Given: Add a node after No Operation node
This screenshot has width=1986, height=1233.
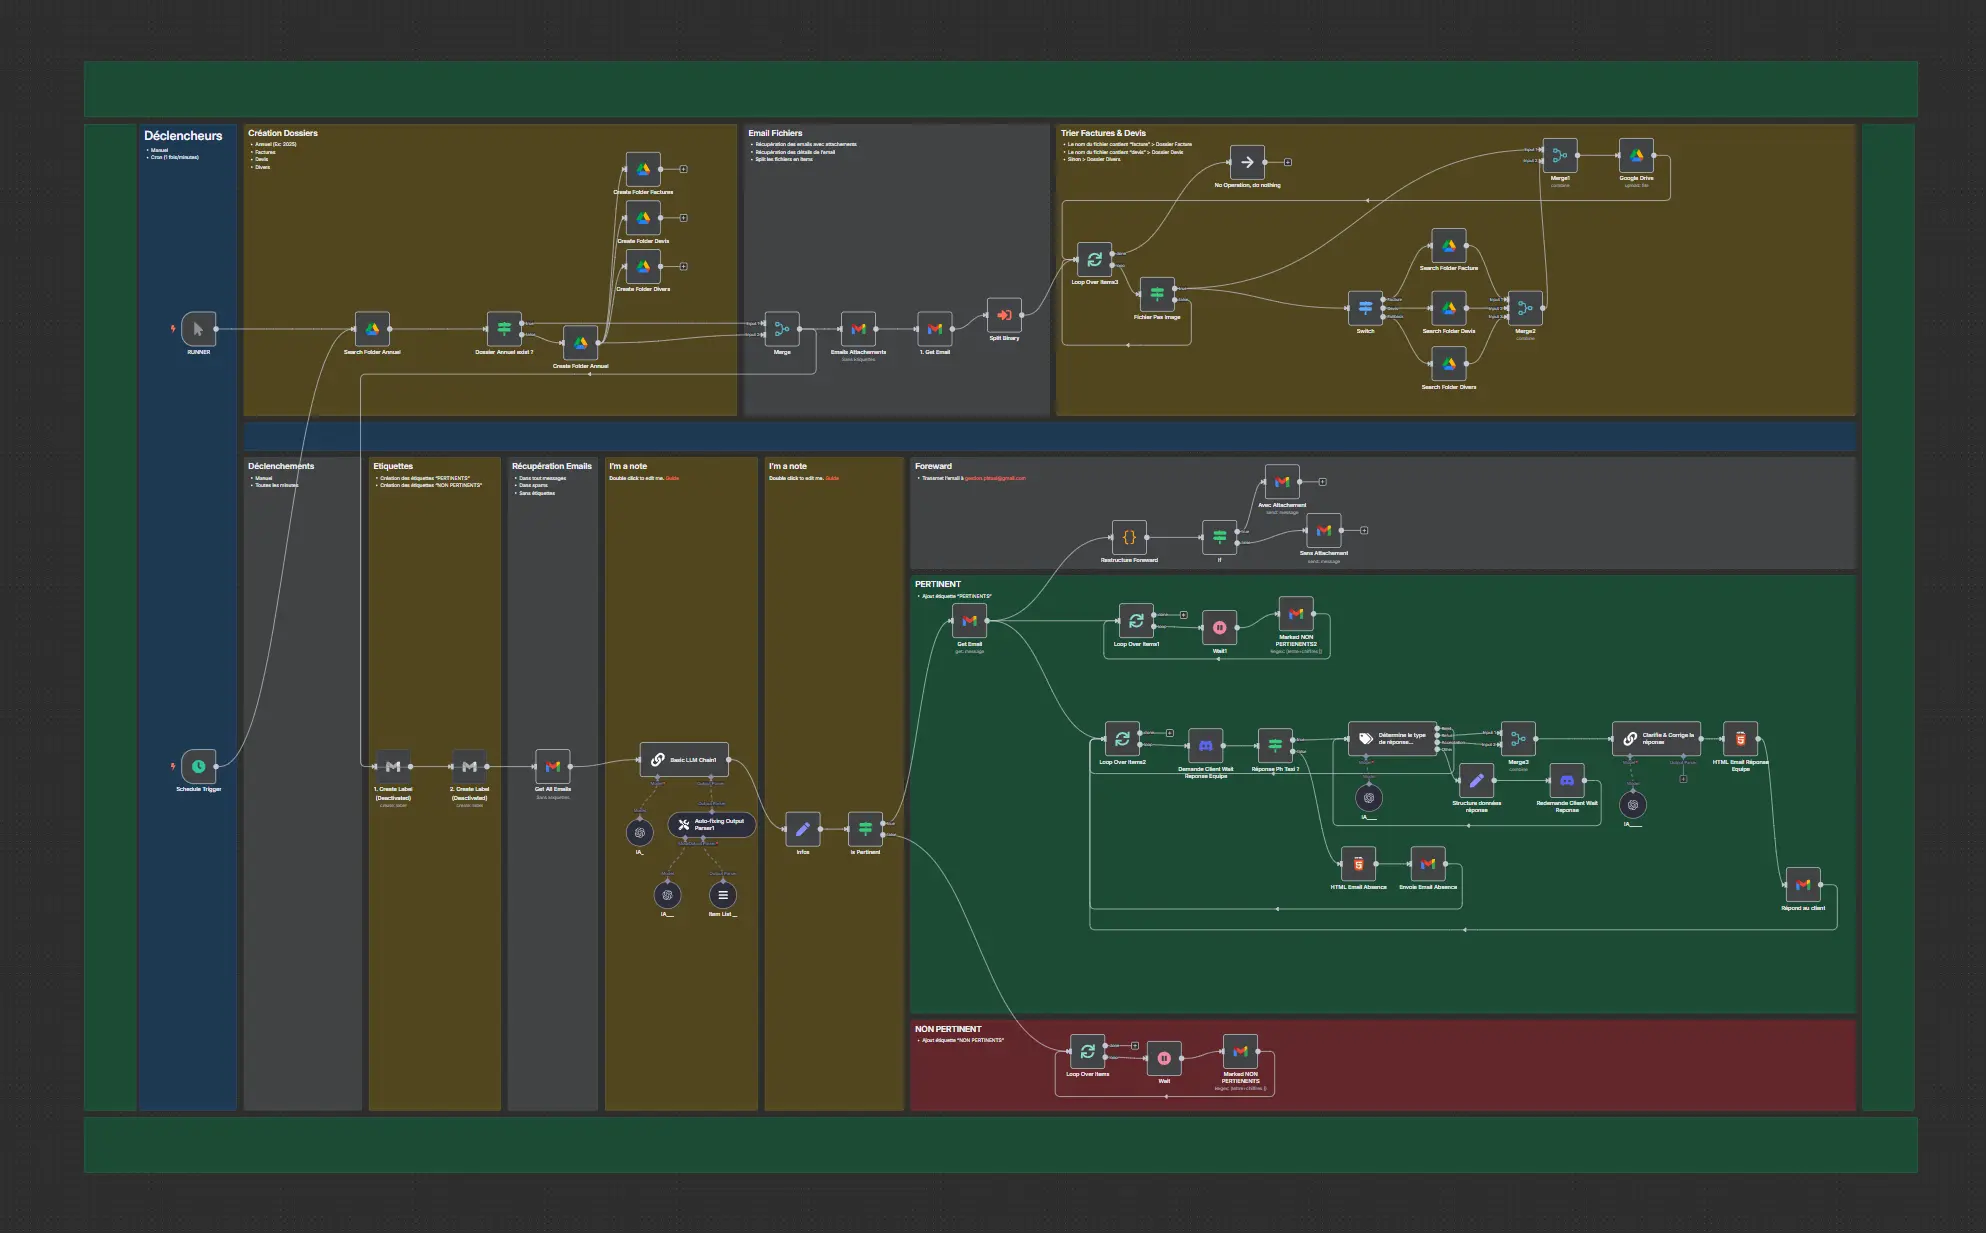Looking at the screenshot, I should (x=1288, y=161).
